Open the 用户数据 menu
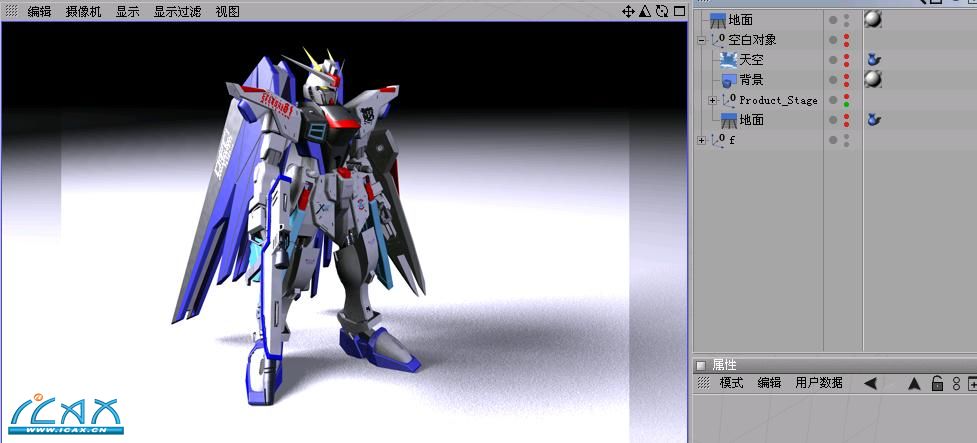Viewport: 977px width, 443px height. tap(819, 383)
